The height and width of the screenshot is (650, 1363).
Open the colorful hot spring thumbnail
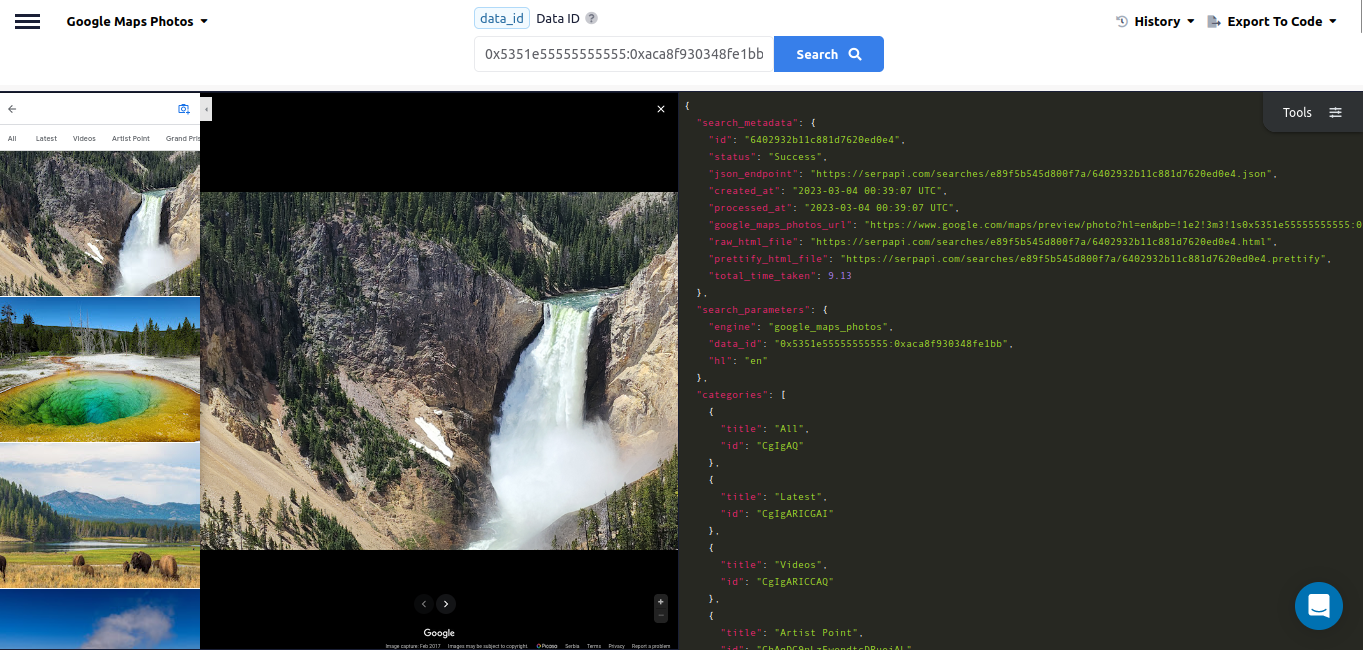(100, 369)
